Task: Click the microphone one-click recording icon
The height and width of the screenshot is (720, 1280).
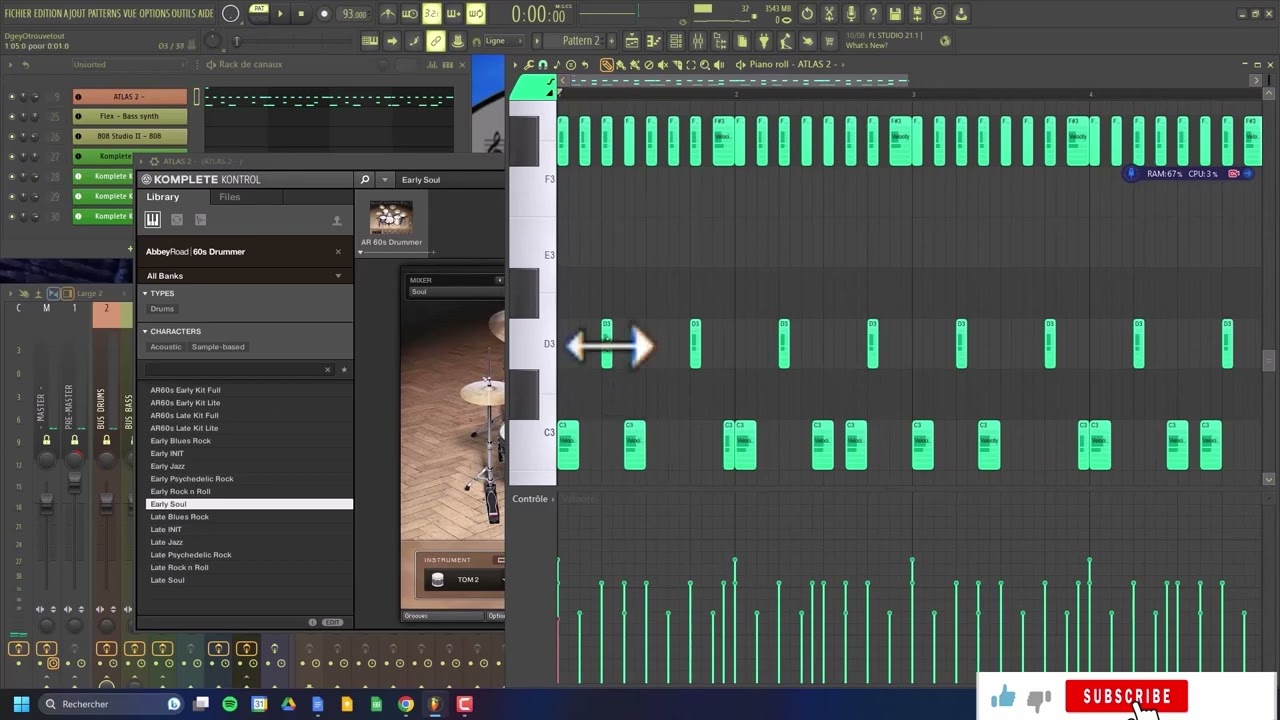Action: 851,13
